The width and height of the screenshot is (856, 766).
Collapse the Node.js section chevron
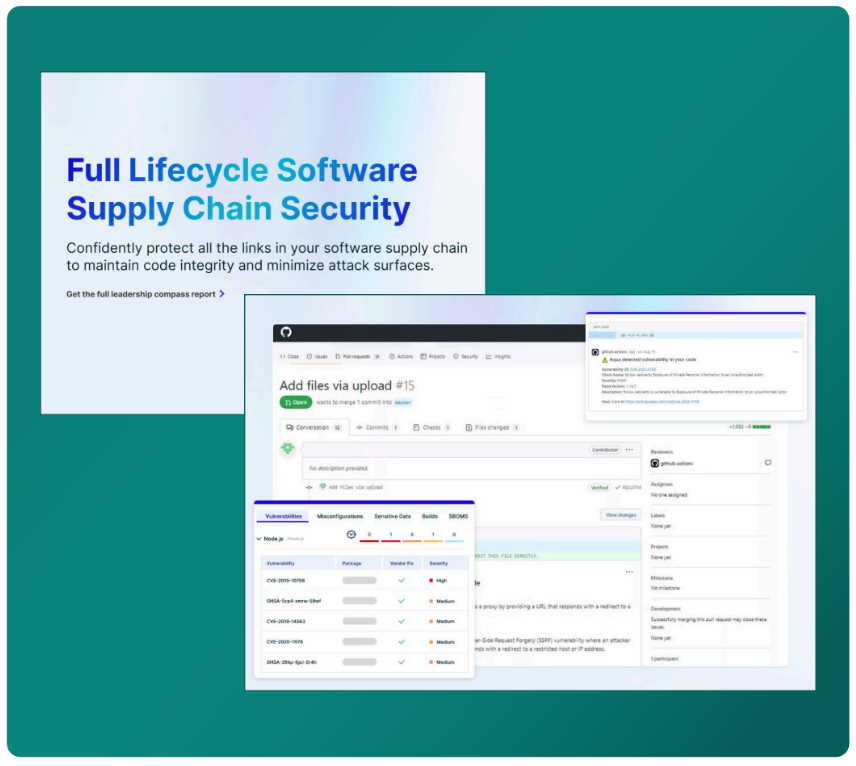258,538
